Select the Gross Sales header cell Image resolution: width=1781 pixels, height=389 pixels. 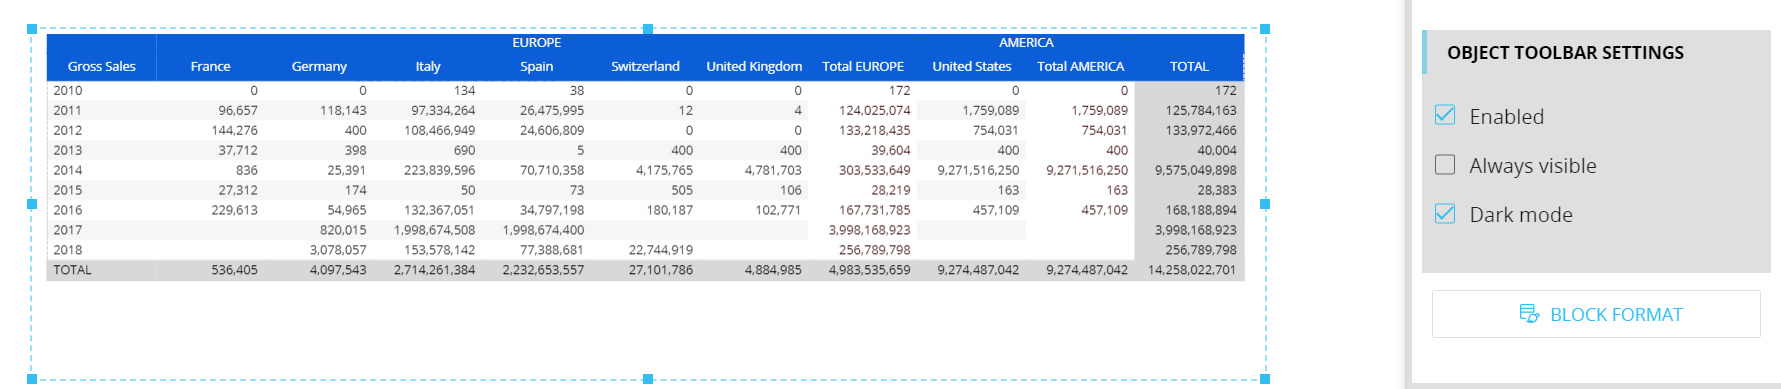(102, 67)
